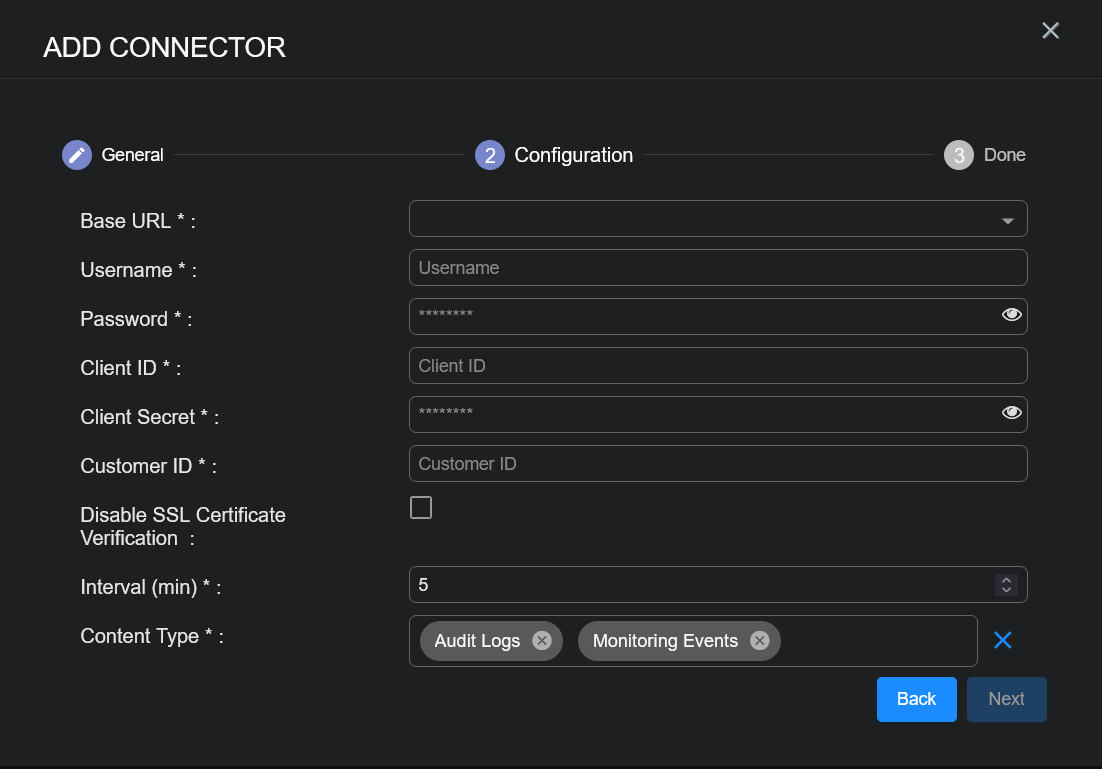1102x769 pixels.
Task: Remove the Audit Logs tag
Action: tap(542, 641)
